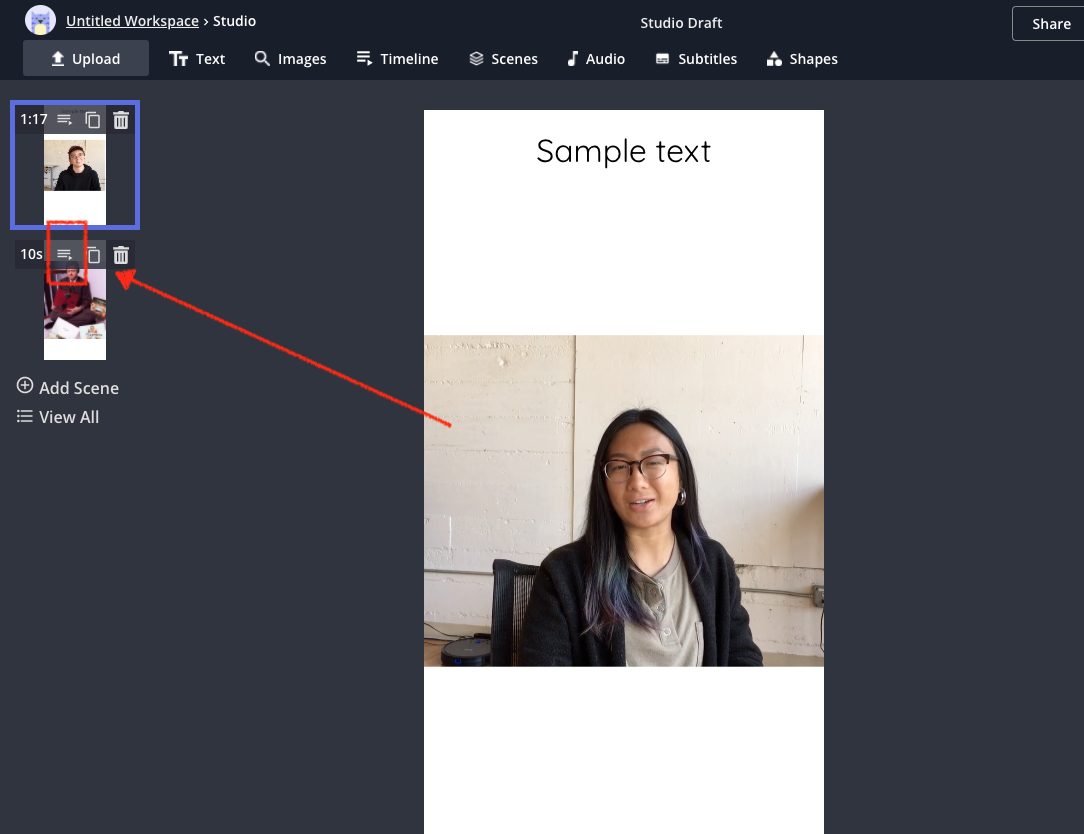
Task: Open the Subtitles tool
Action: click(x=696, y=59)
